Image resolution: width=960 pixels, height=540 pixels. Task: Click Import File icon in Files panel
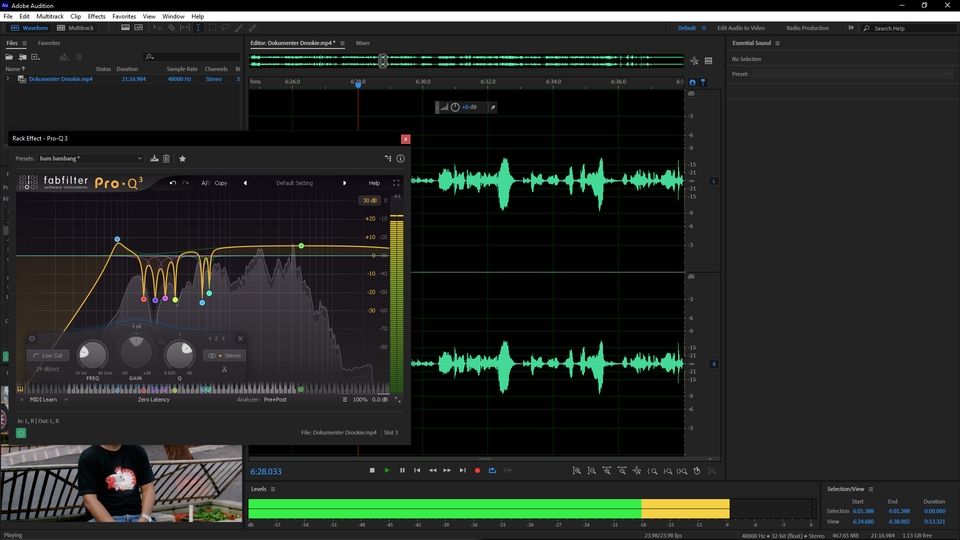(23, 57)
